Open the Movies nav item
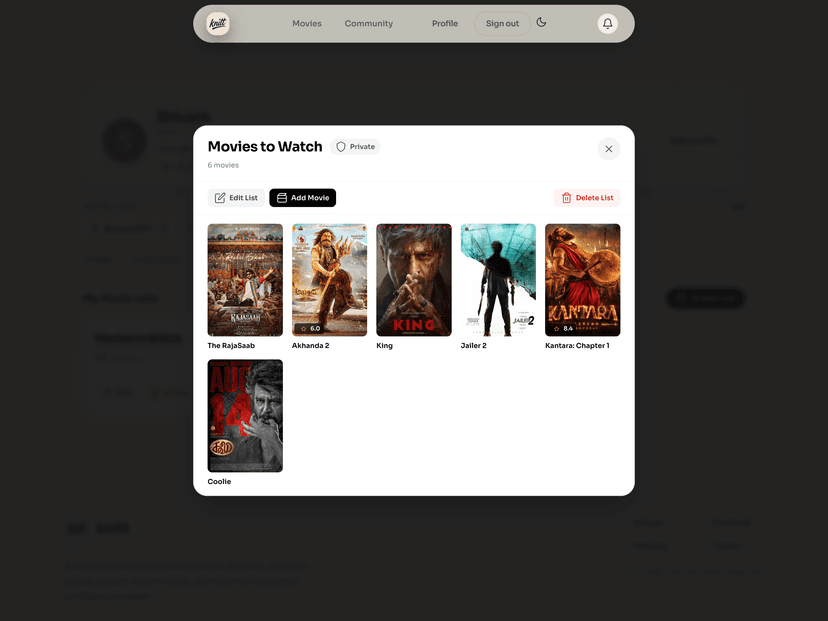 coord(306,23)
